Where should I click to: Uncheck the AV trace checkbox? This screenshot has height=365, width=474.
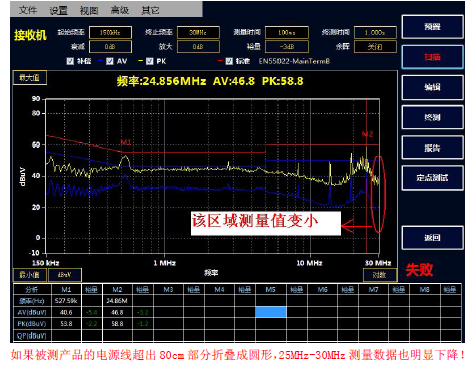(x=110, y=61)
